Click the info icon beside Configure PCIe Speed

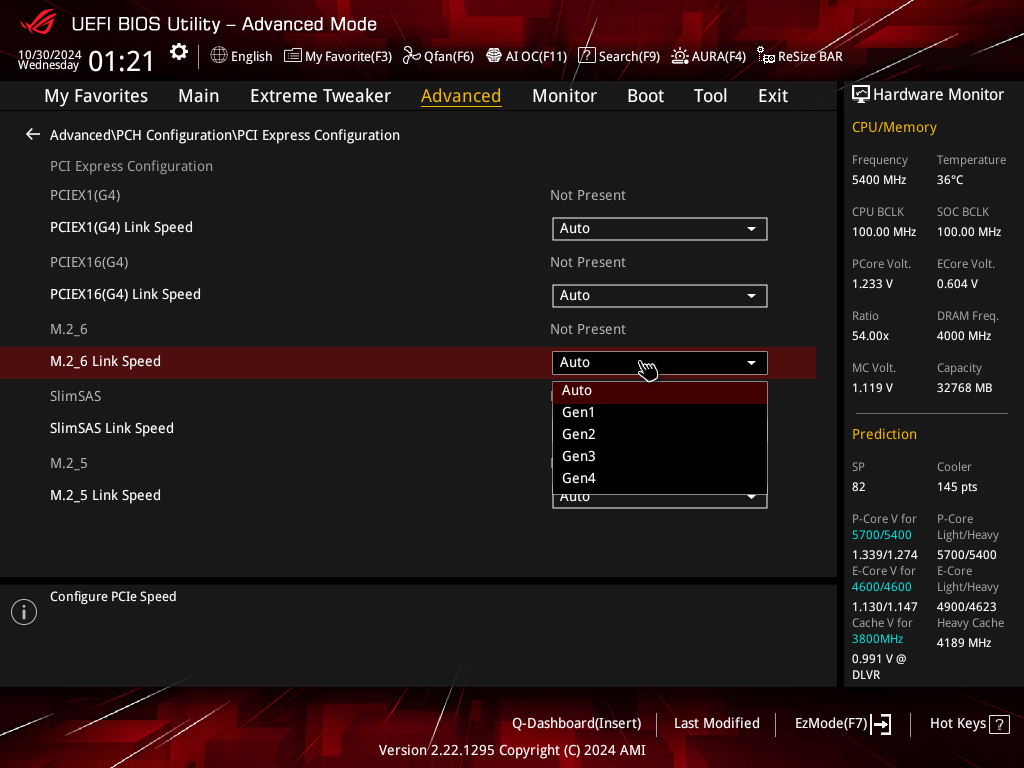click(x=24, y=612)
